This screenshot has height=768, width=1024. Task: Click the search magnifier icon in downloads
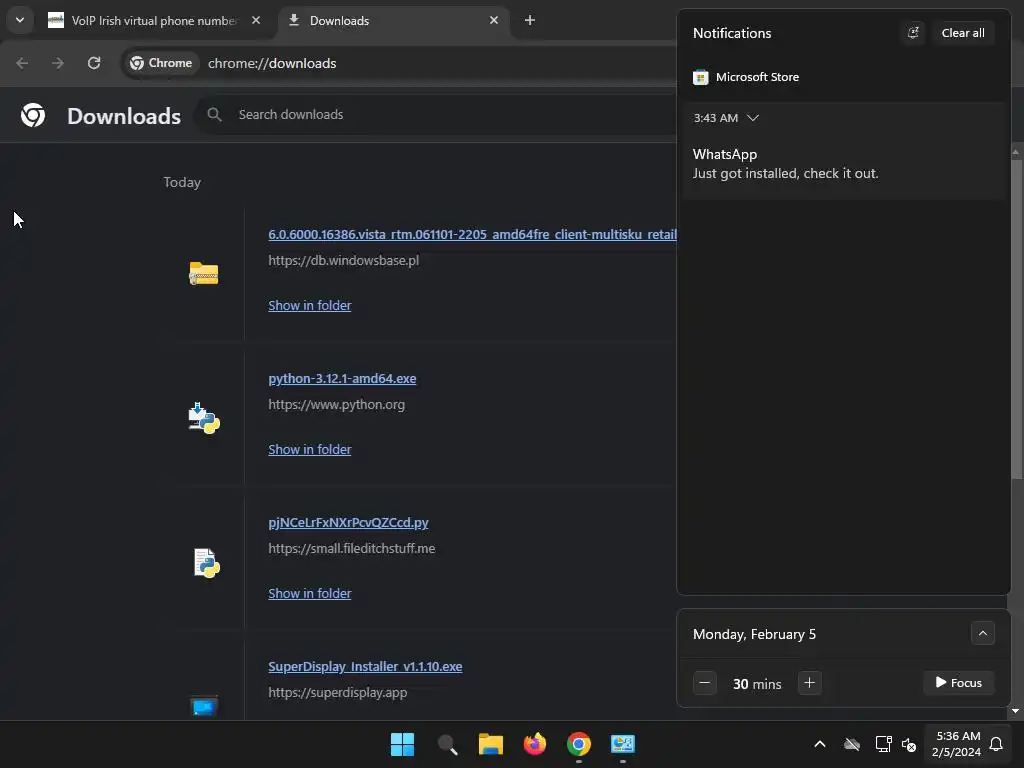(214, 114)
